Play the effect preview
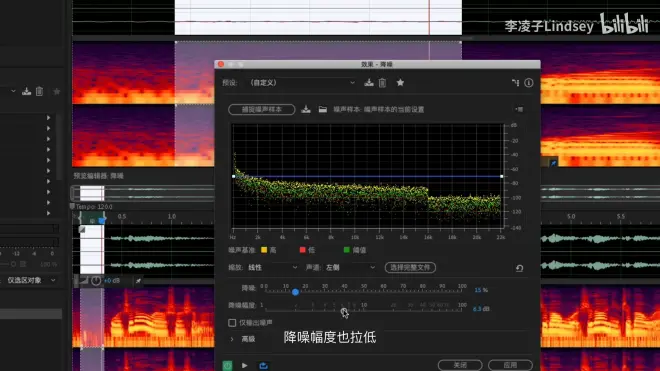 245,366
